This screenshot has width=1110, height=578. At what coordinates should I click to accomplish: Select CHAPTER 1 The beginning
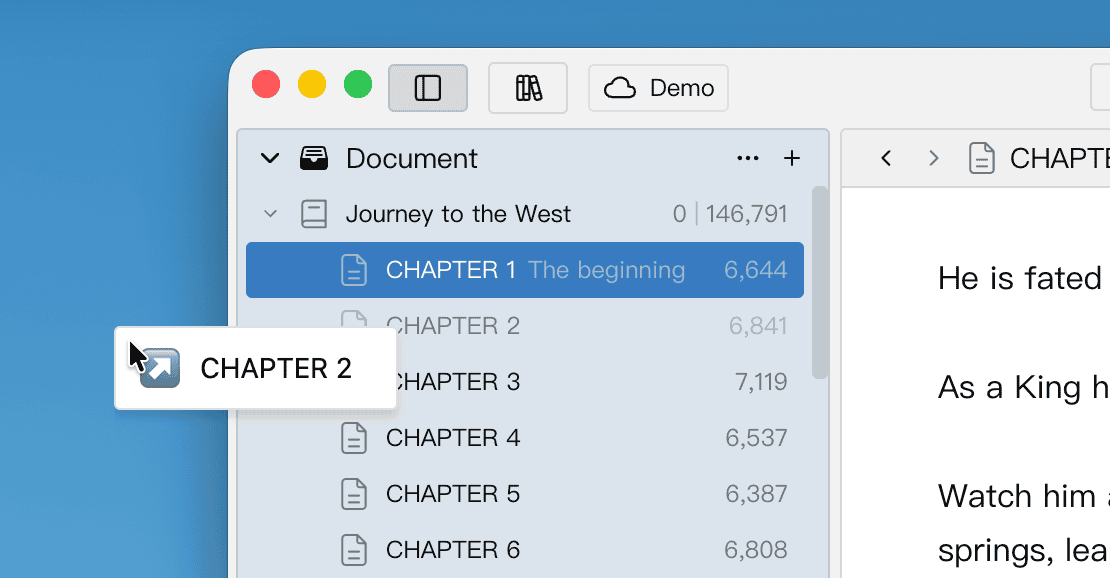535,270
